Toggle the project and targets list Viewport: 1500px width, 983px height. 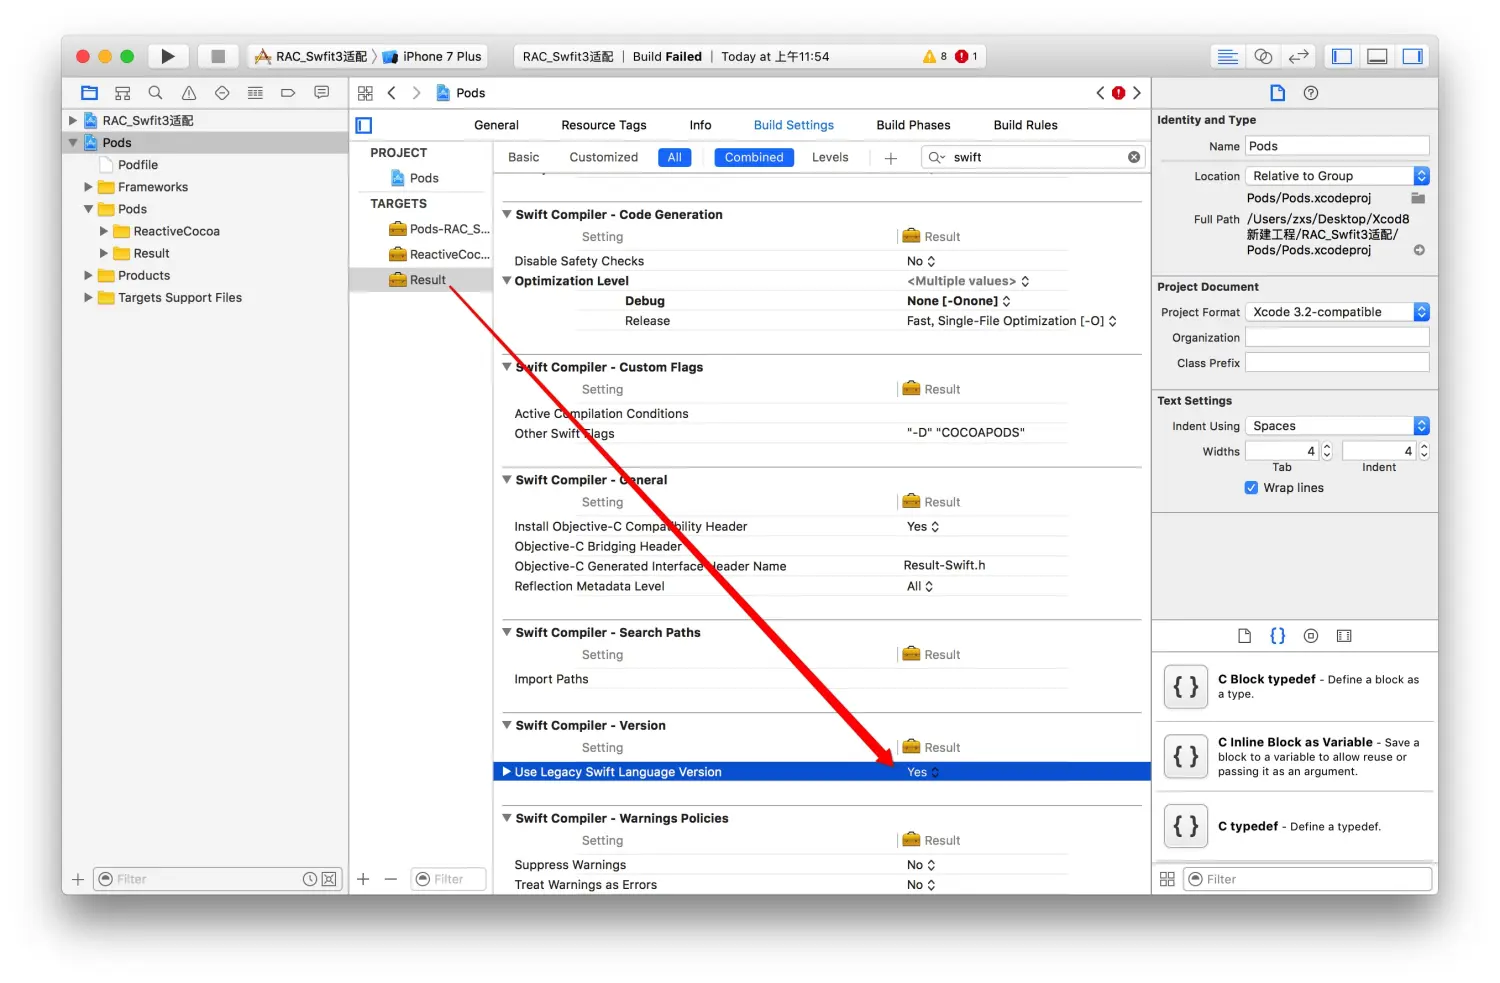[x=364, y=125]
